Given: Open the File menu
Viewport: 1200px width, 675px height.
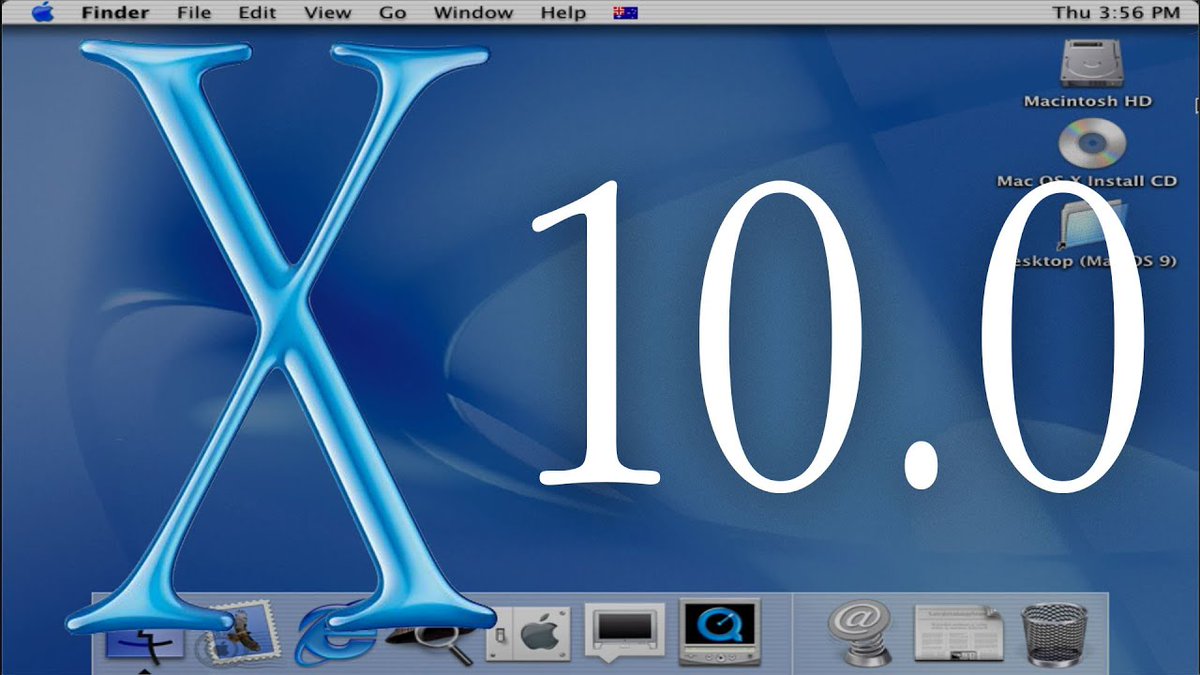Looking at the screenshot, I should (194, 12).
